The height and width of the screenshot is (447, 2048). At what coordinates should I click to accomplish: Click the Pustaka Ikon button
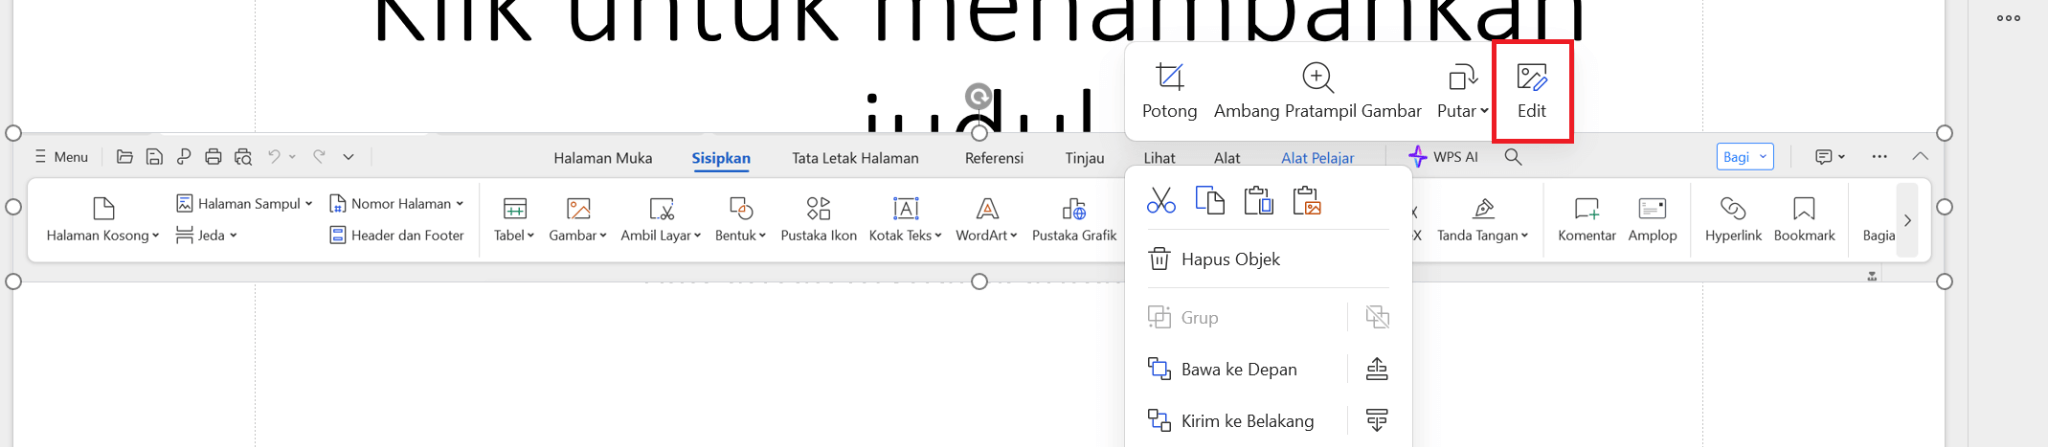point(818,220)
